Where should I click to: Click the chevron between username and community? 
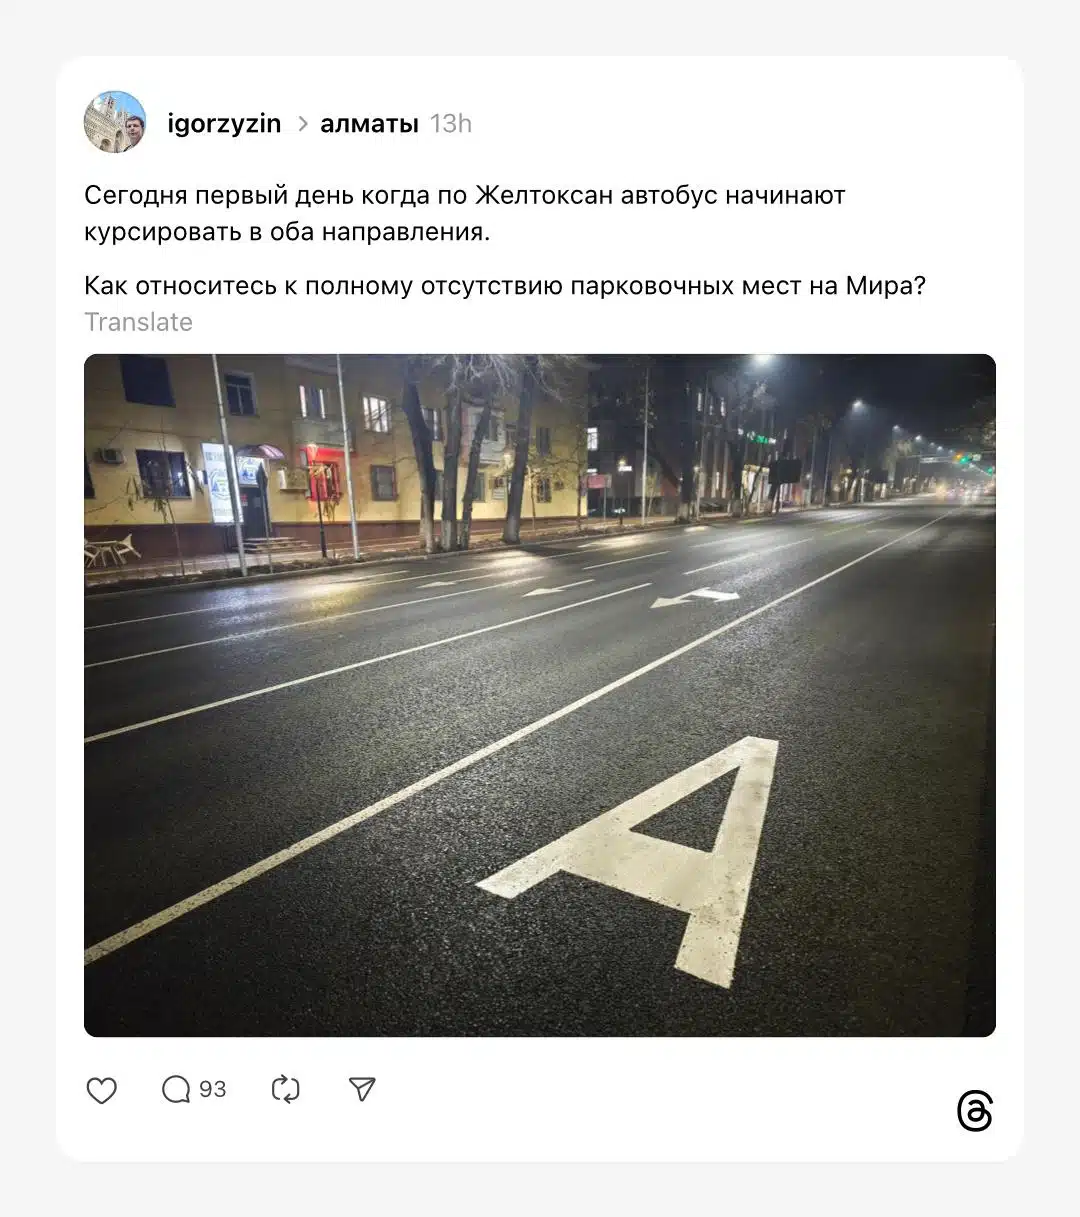pos(302,124)
